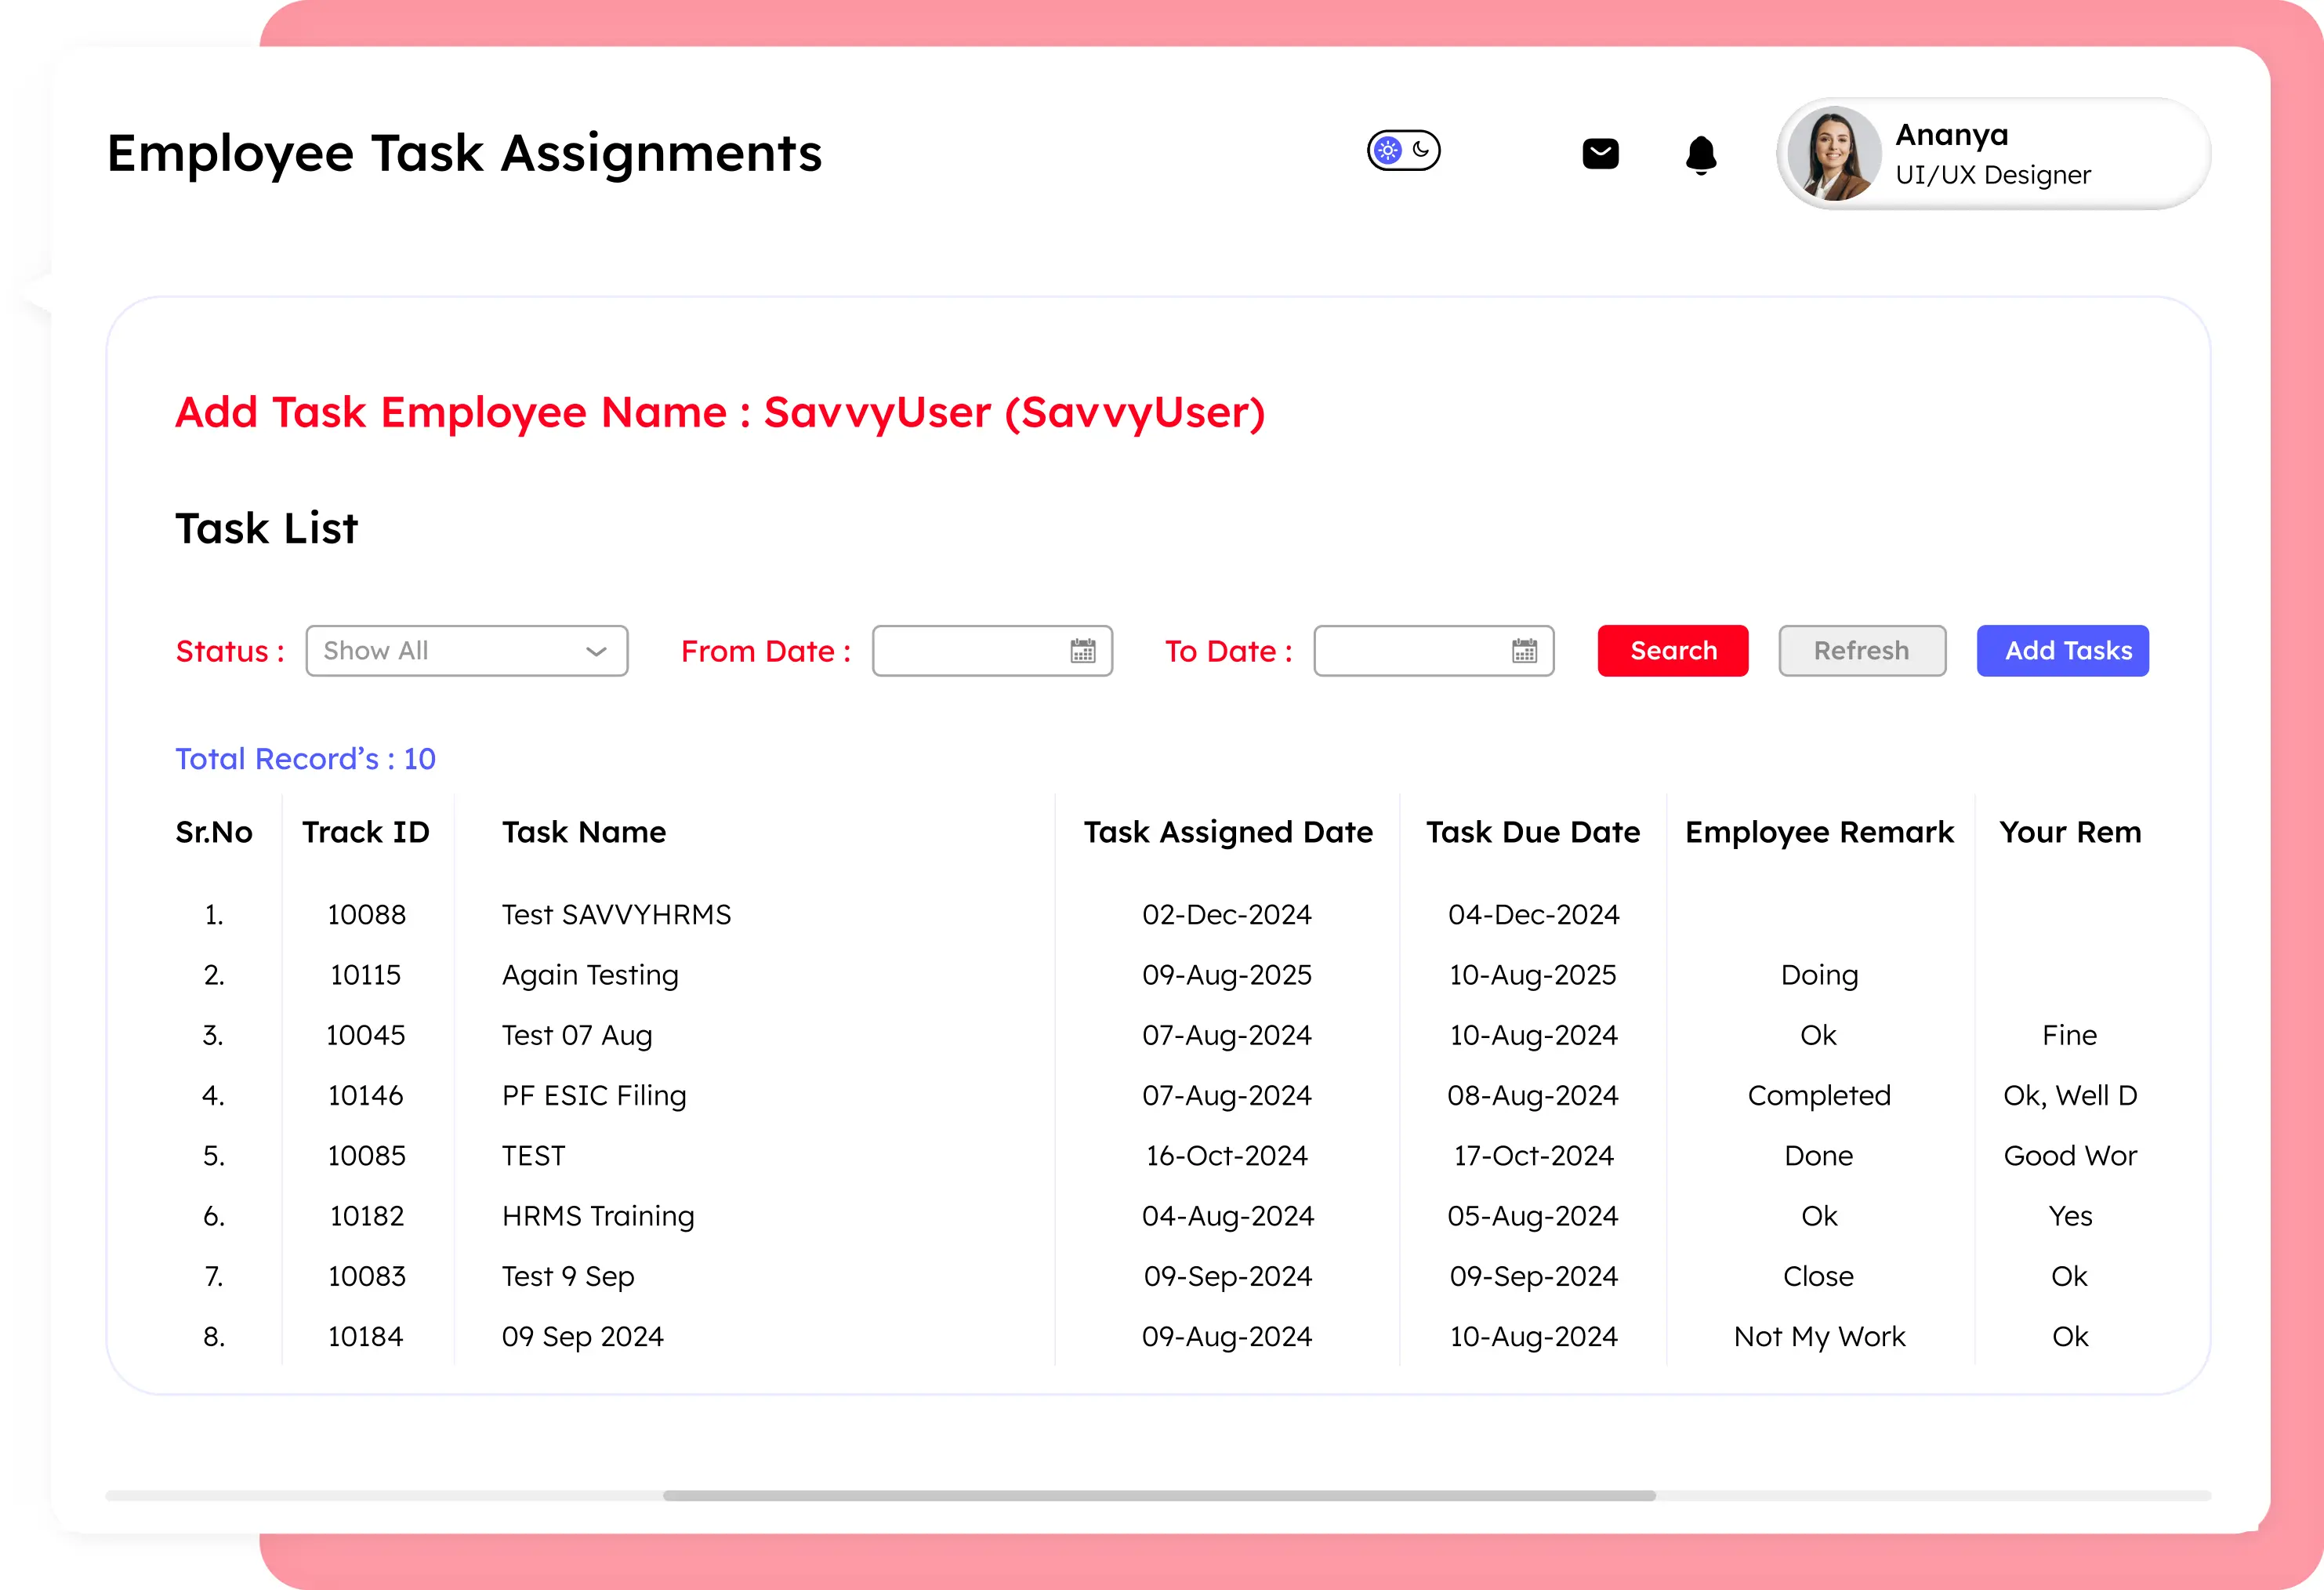Click the moon icon in theme switch
2324x1590 pixels.
tap(1421, 150)
